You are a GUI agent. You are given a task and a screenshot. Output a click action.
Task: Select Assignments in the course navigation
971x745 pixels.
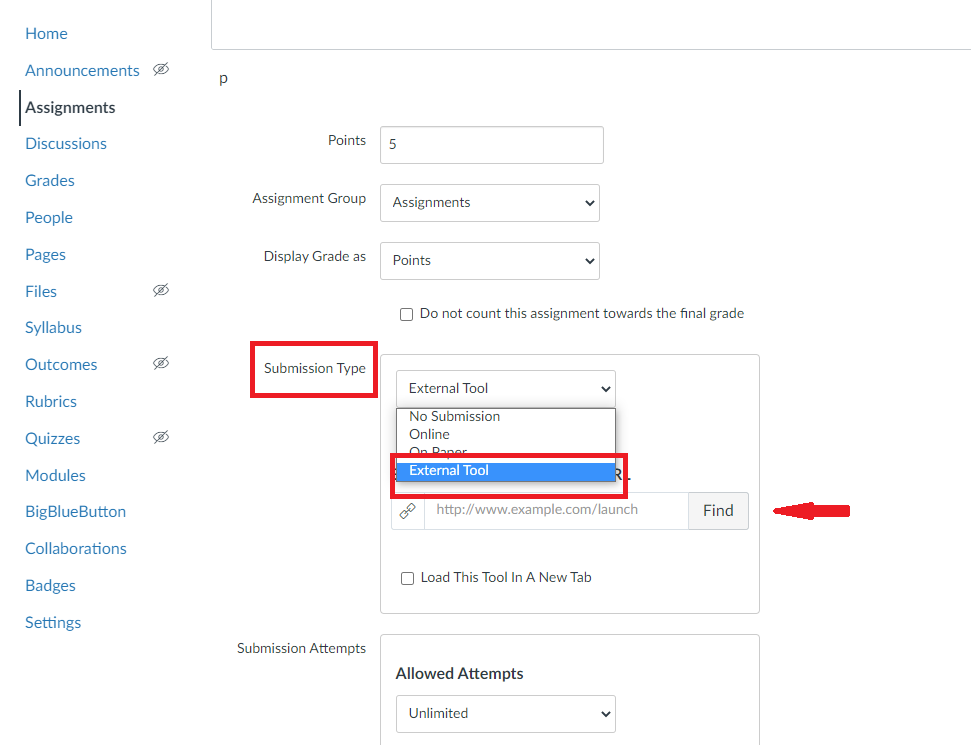coord(70,108)
